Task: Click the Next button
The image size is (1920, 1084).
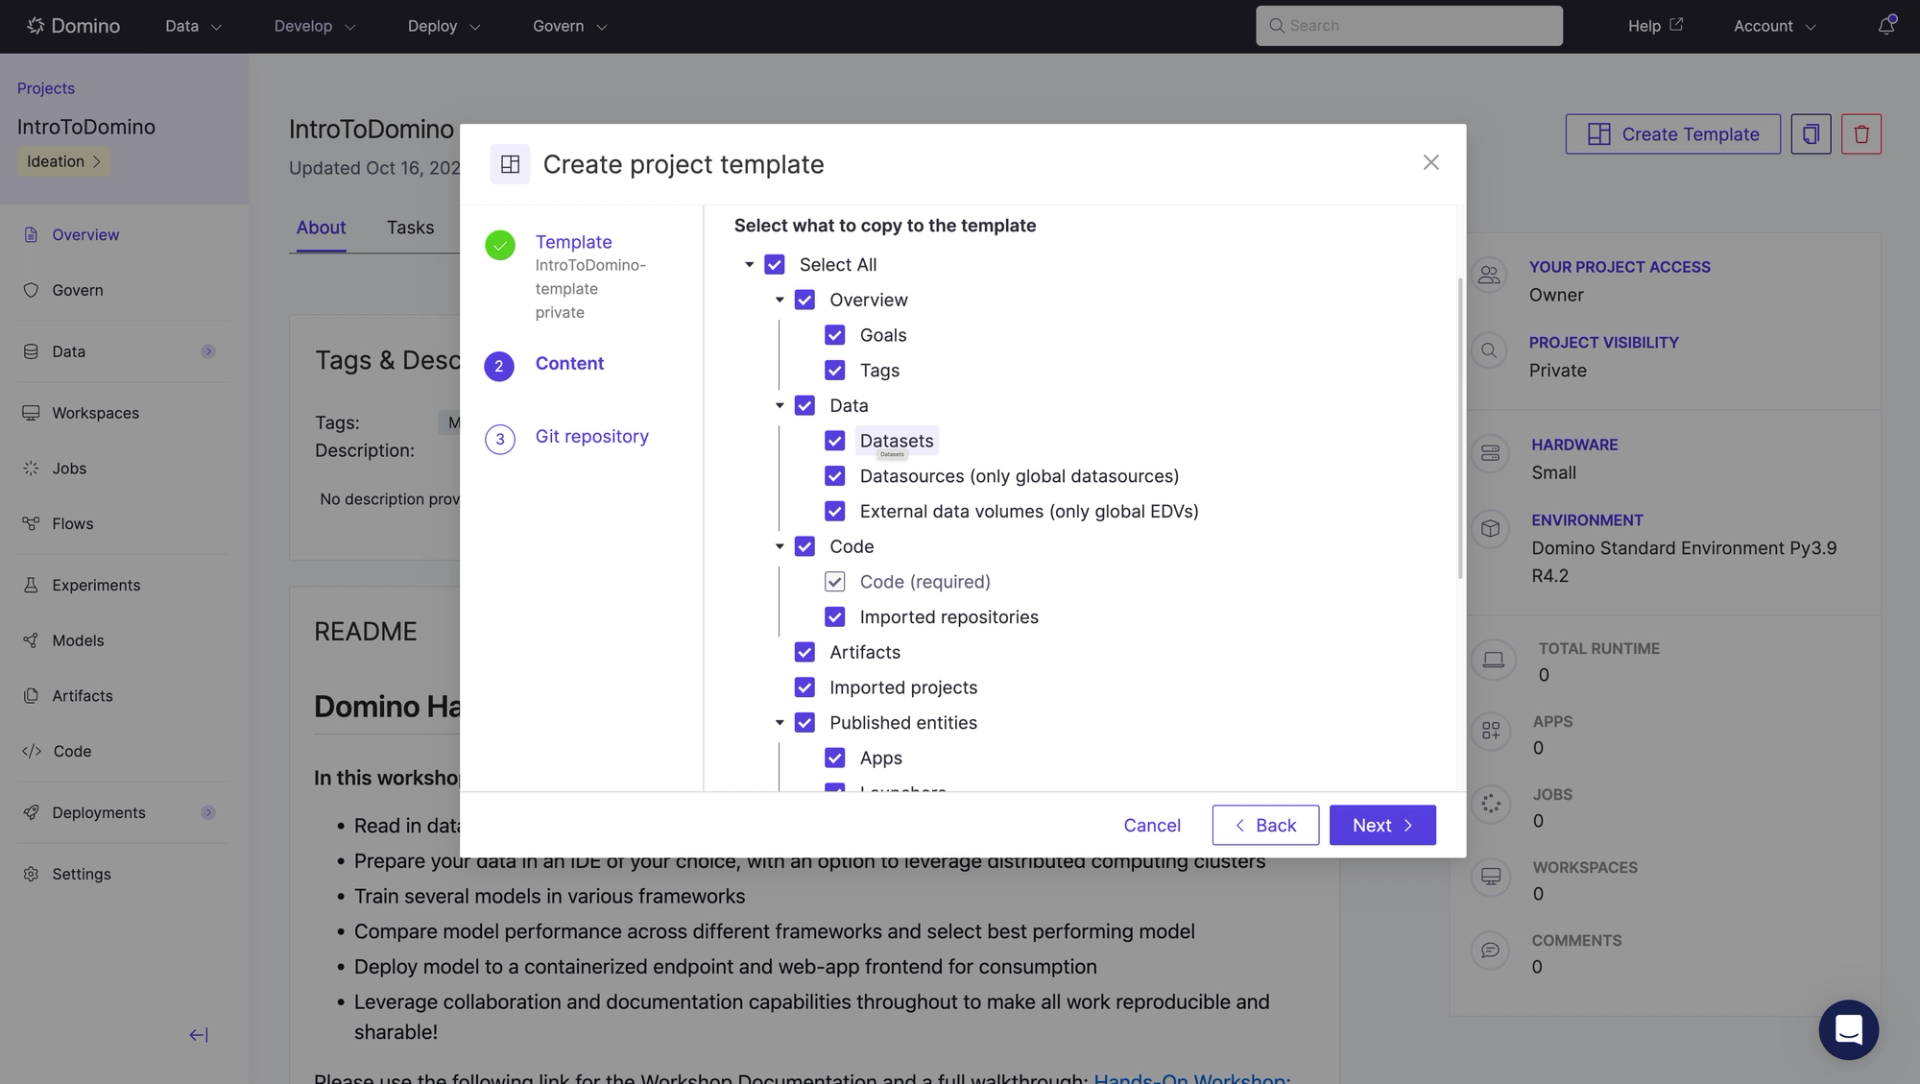Action: tap(1382, 825)
